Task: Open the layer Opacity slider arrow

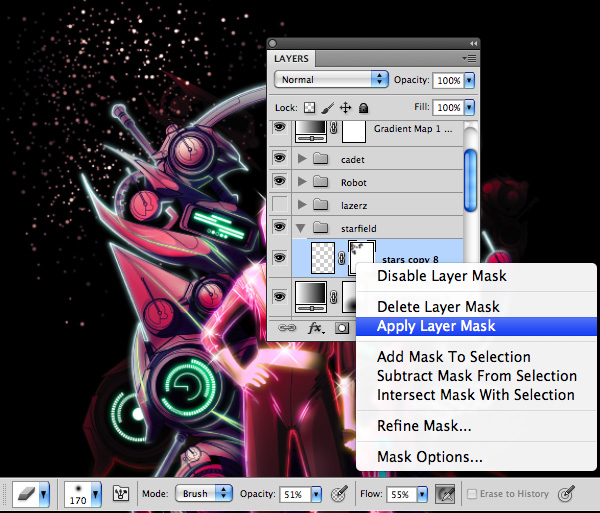Action: (x=470, y=80)
